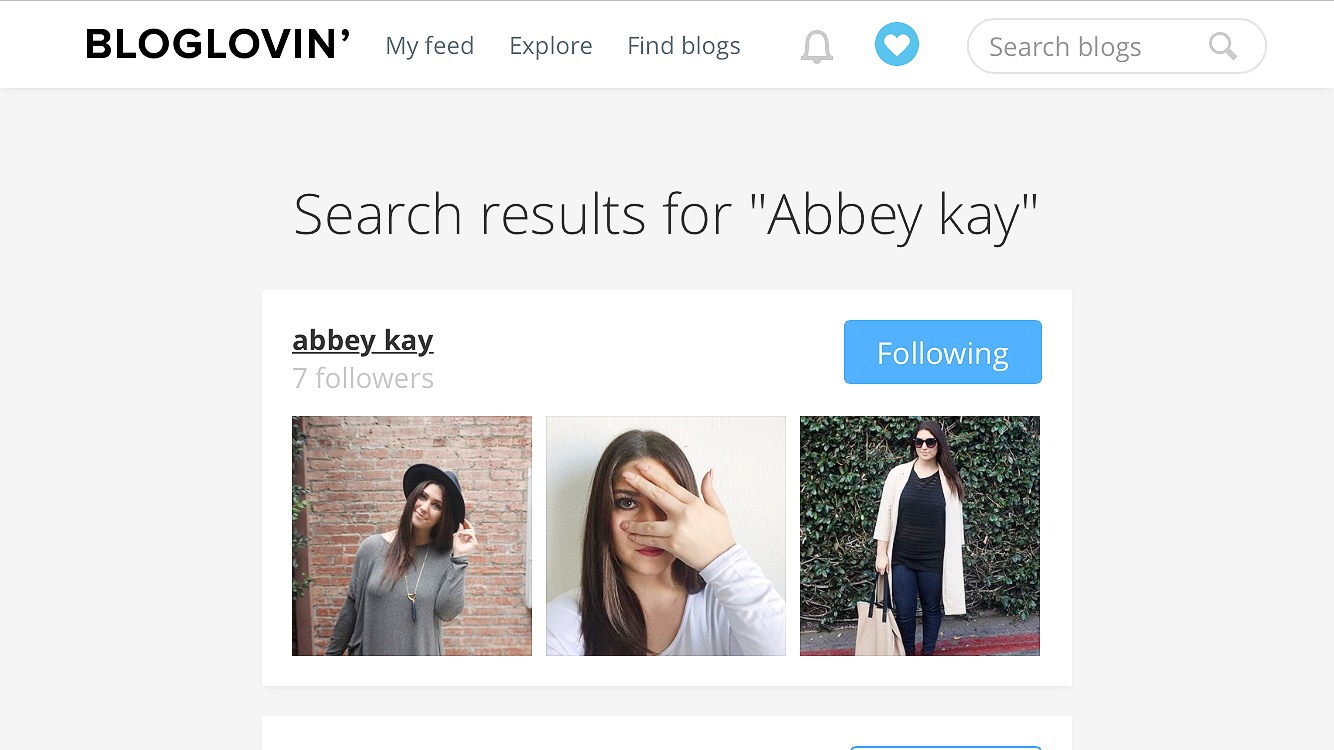Select Explore in the top navigation
Screen dimensions: 1334x750
551,46
